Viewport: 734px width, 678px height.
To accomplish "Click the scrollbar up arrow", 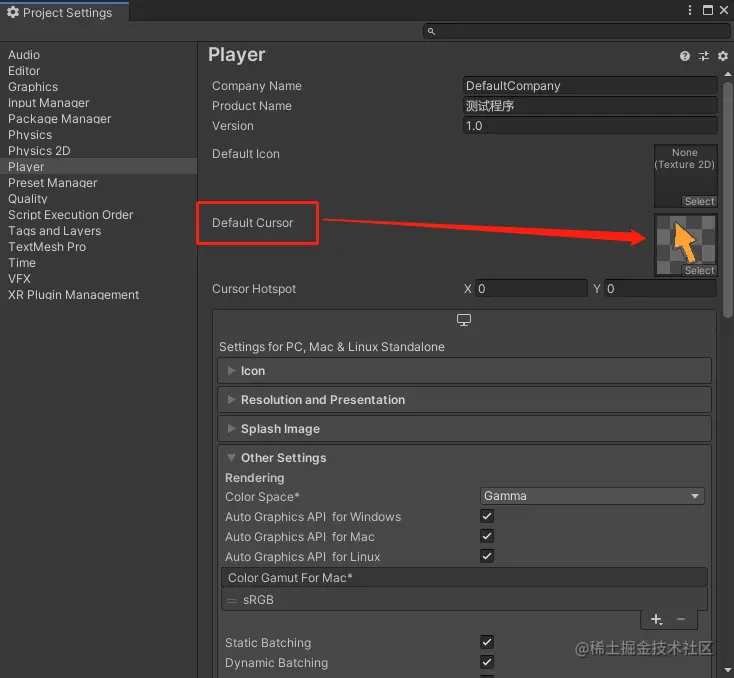I will [727, 74].
